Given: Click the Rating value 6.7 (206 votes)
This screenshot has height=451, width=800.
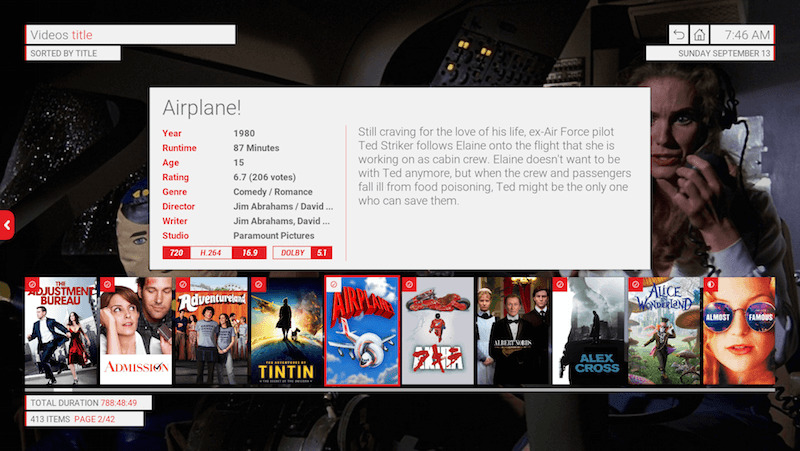Looking at the screenshot, I should click(264, 177).
